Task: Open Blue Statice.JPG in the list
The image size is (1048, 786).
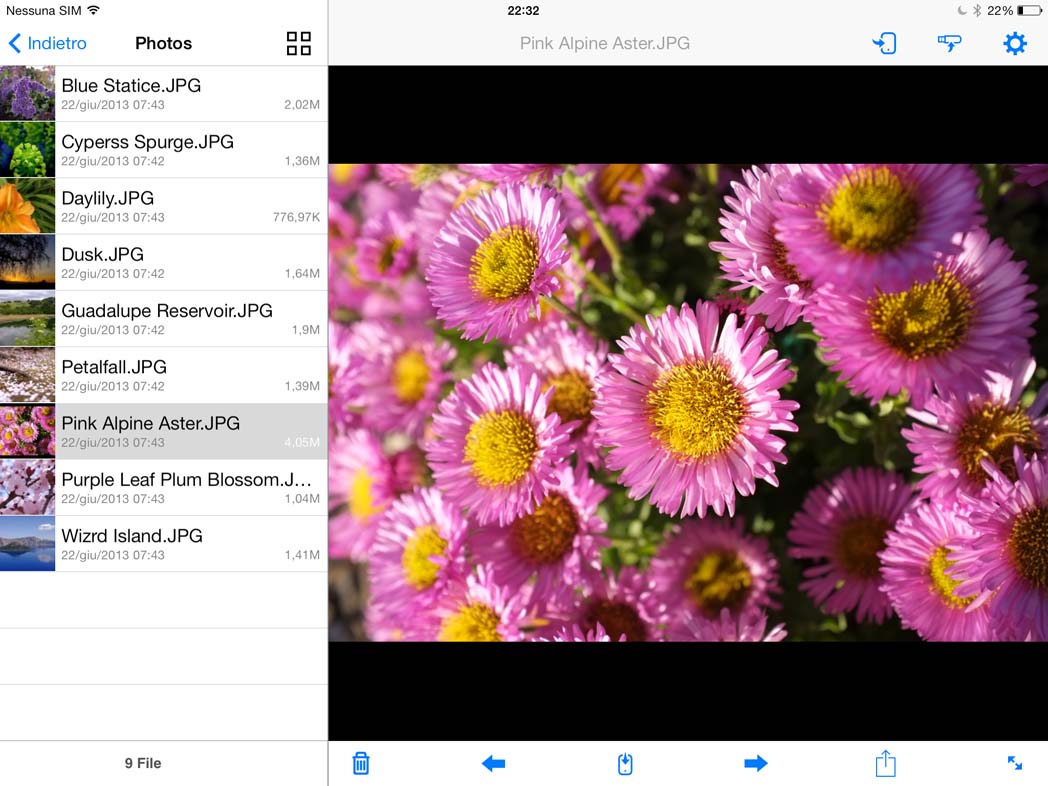Action: coord(164,94)
